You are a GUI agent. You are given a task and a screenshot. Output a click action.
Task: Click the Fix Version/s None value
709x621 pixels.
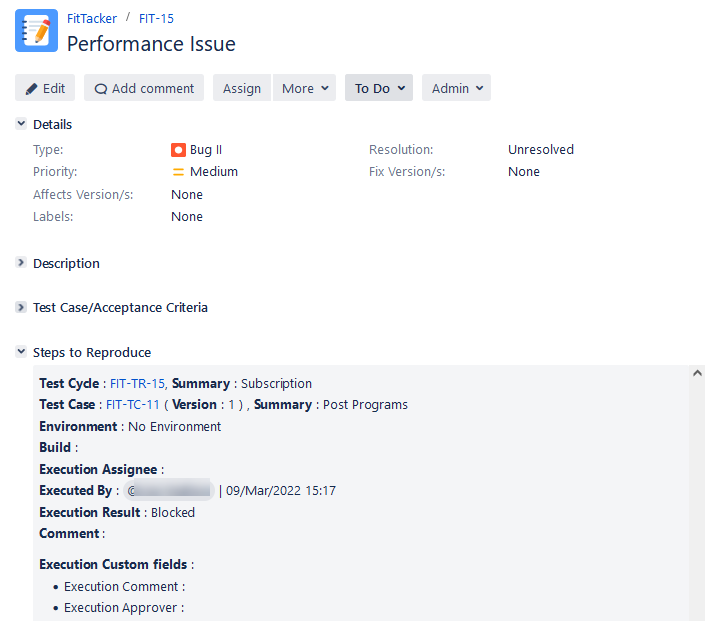click(x=524, y=172)
